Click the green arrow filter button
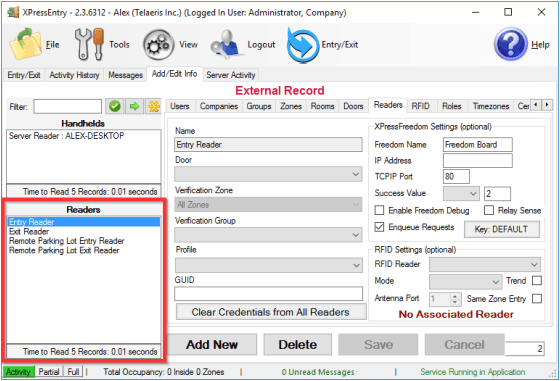This screenshot has width=560, height=381. (x=134, y=106)
